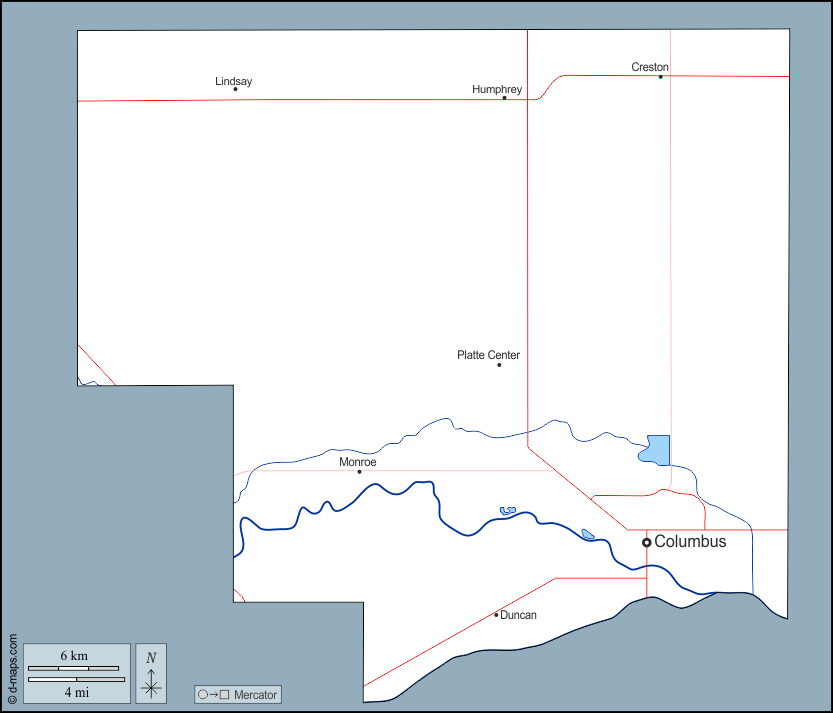Click the Monroe town dot marker
833x713 pixels.
pos(359,472)
